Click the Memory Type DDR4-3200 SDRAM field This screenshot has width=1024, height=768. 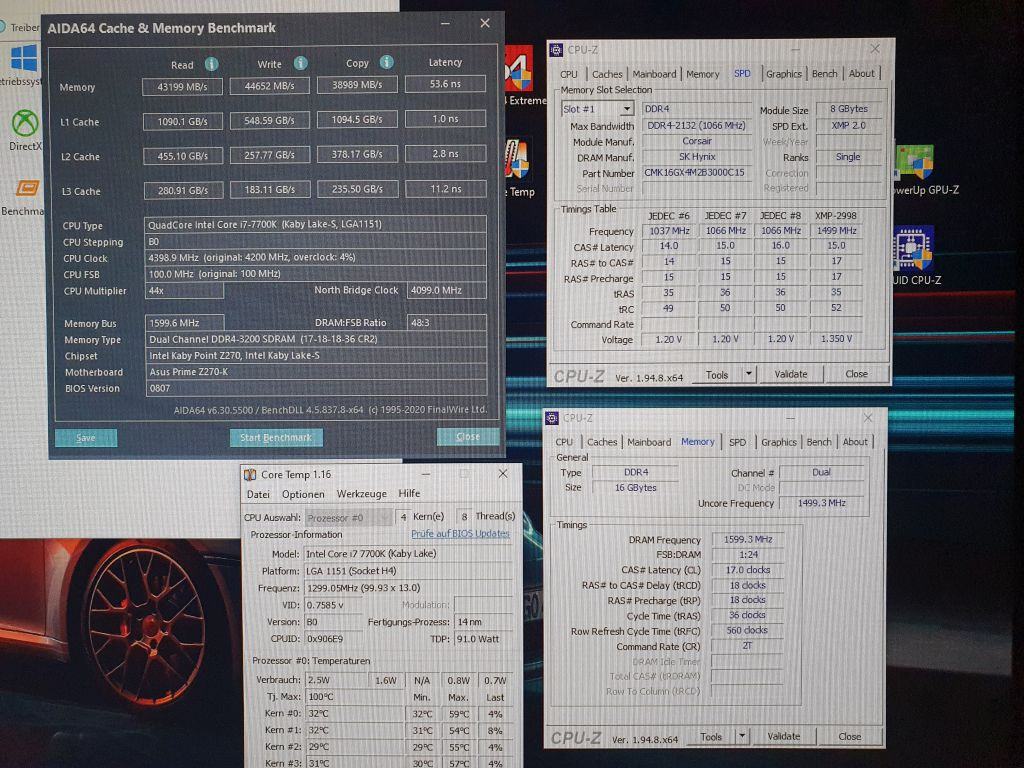click(316, 339)
